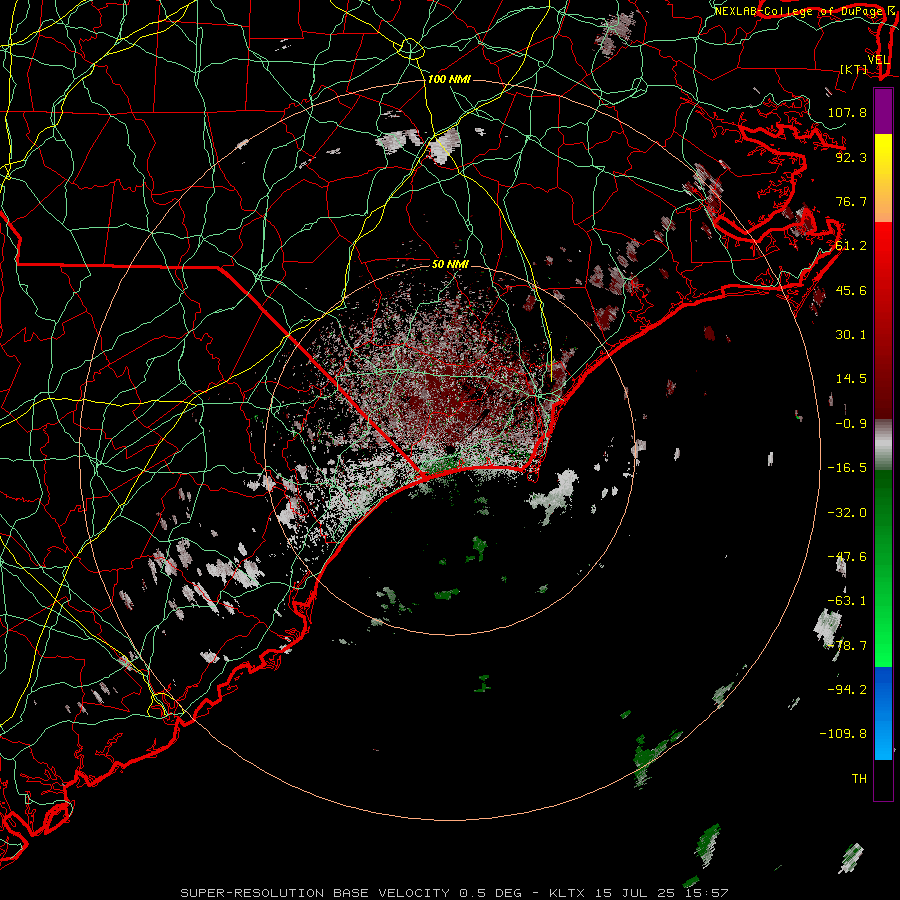
Task: Click the 50 NMI range ring label
Action: [450, 265]
